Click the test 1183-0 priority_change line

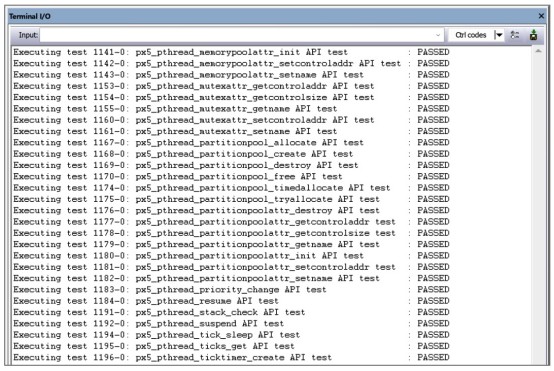coord(231,290)
